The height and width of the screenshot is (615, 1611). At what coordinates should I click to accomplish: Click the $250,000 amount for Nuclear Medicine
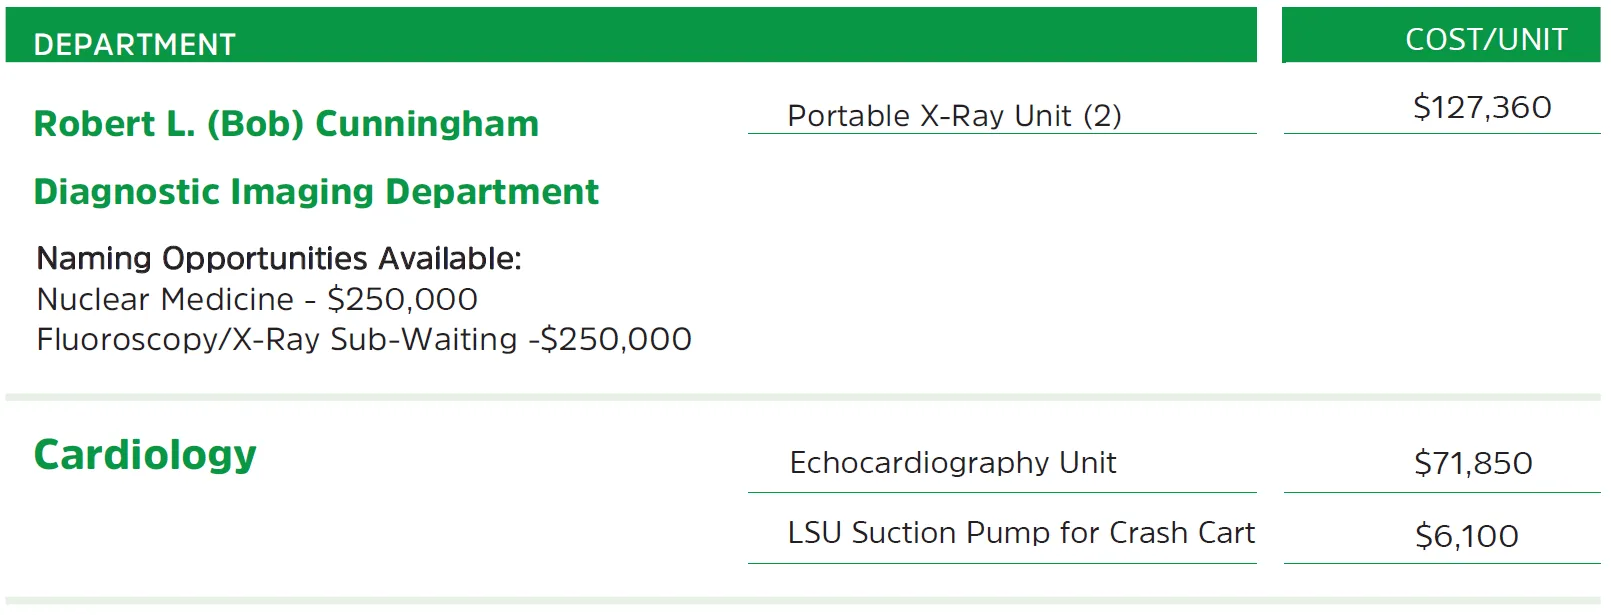402,299
